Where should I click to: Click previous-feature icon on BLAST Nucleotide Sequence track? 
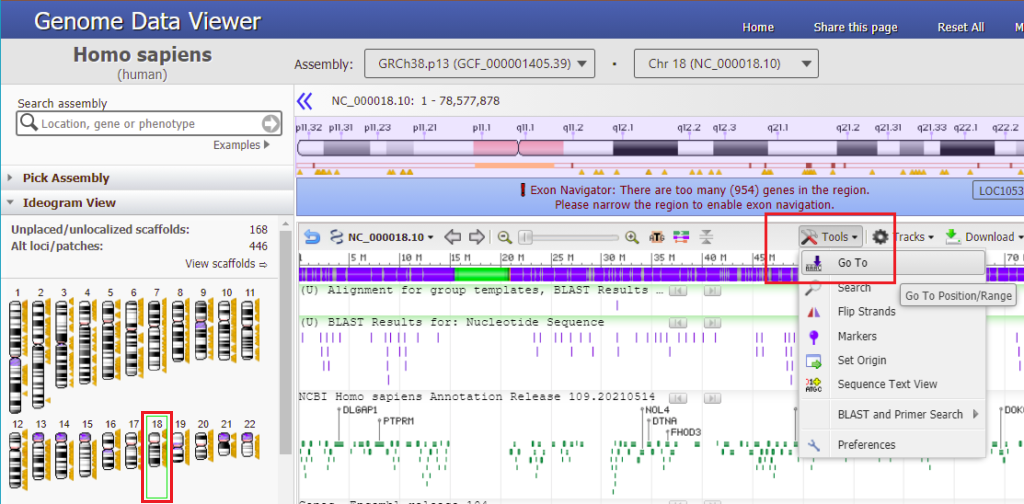point(679,323)
